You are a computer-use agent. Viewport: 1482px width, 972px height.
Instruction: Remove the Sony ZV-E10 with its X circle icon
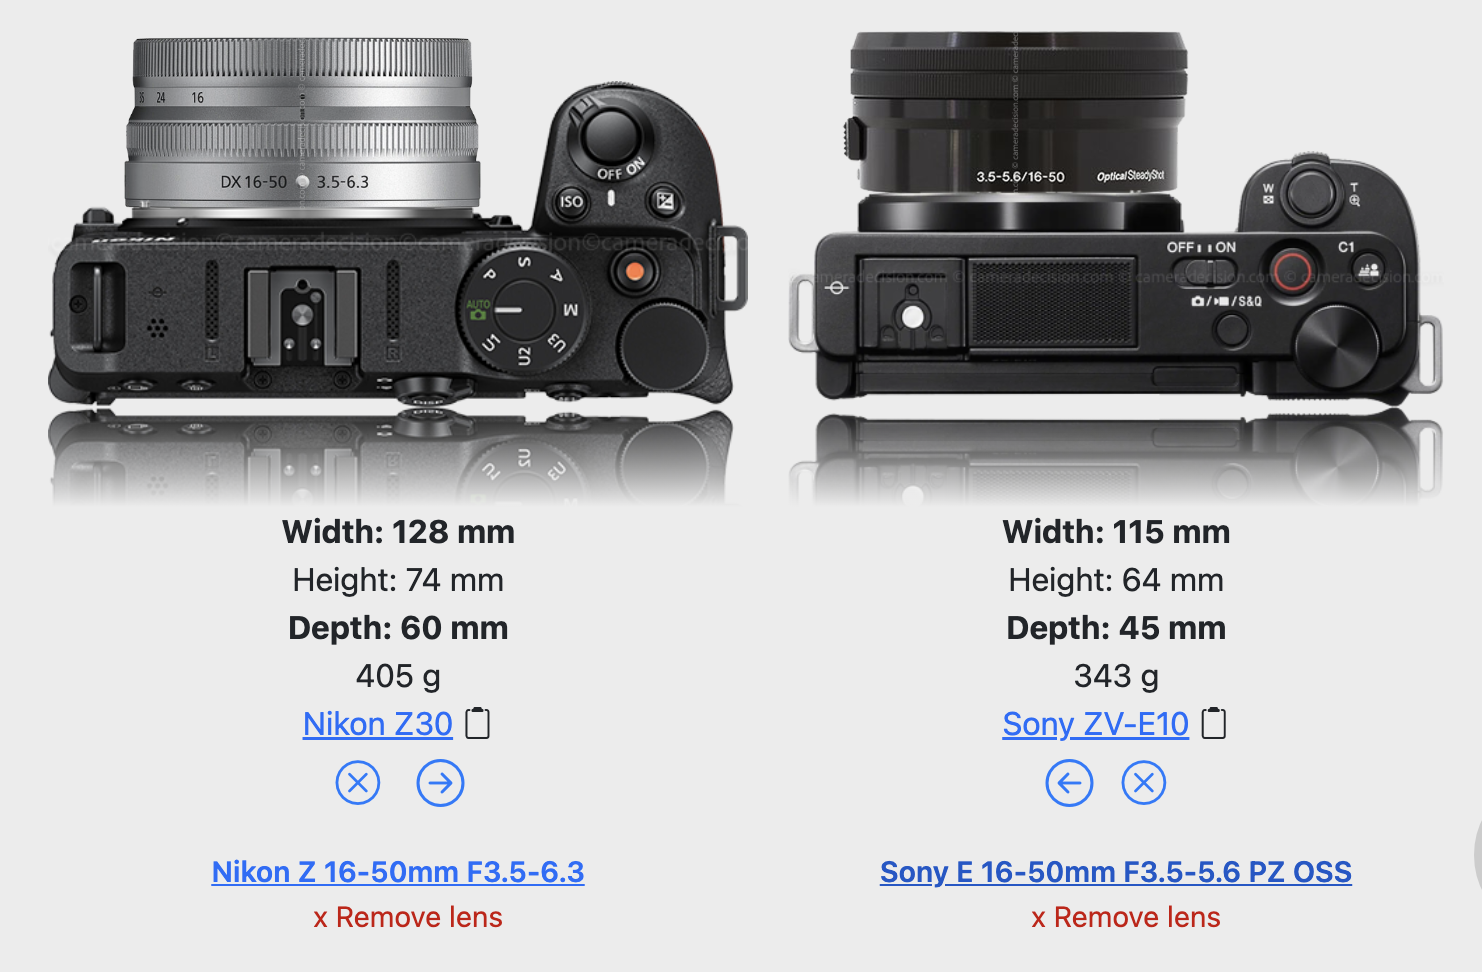(x=1144, y=783)
